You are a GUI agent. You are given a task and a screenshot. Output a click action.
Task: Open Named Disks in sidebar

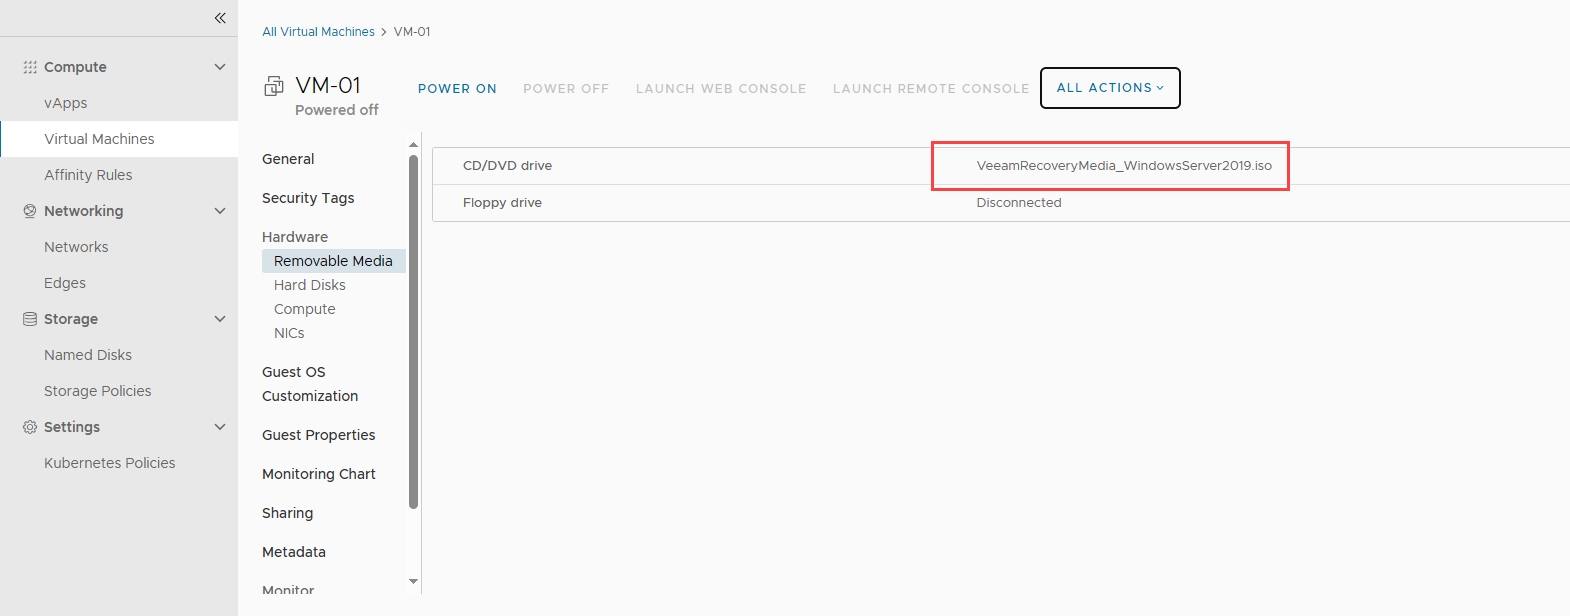88,355
